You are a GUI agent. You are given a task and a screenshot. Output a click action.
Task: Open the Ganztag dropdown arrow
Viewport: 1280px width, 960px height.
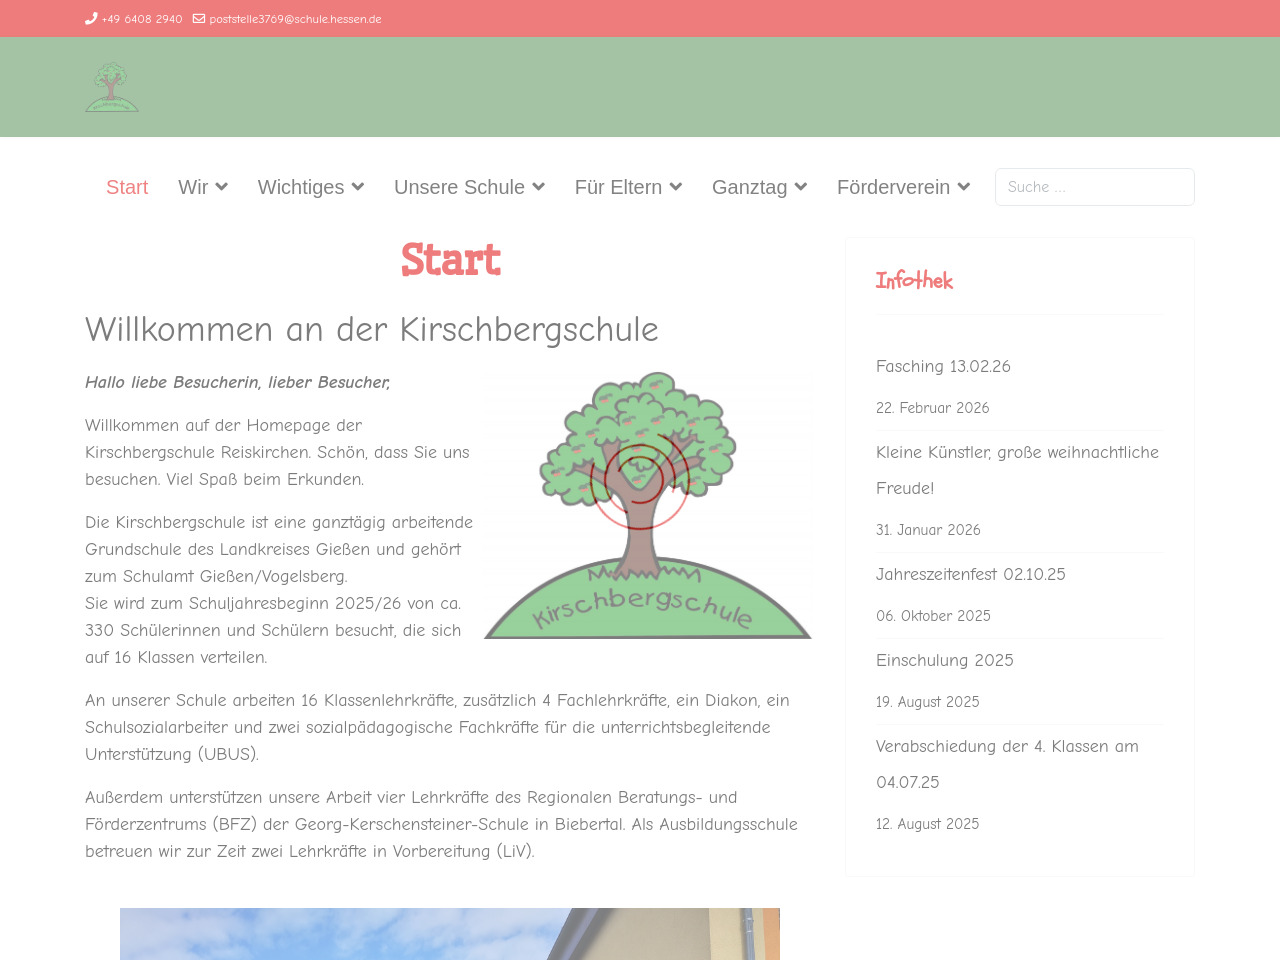[801, 187]
